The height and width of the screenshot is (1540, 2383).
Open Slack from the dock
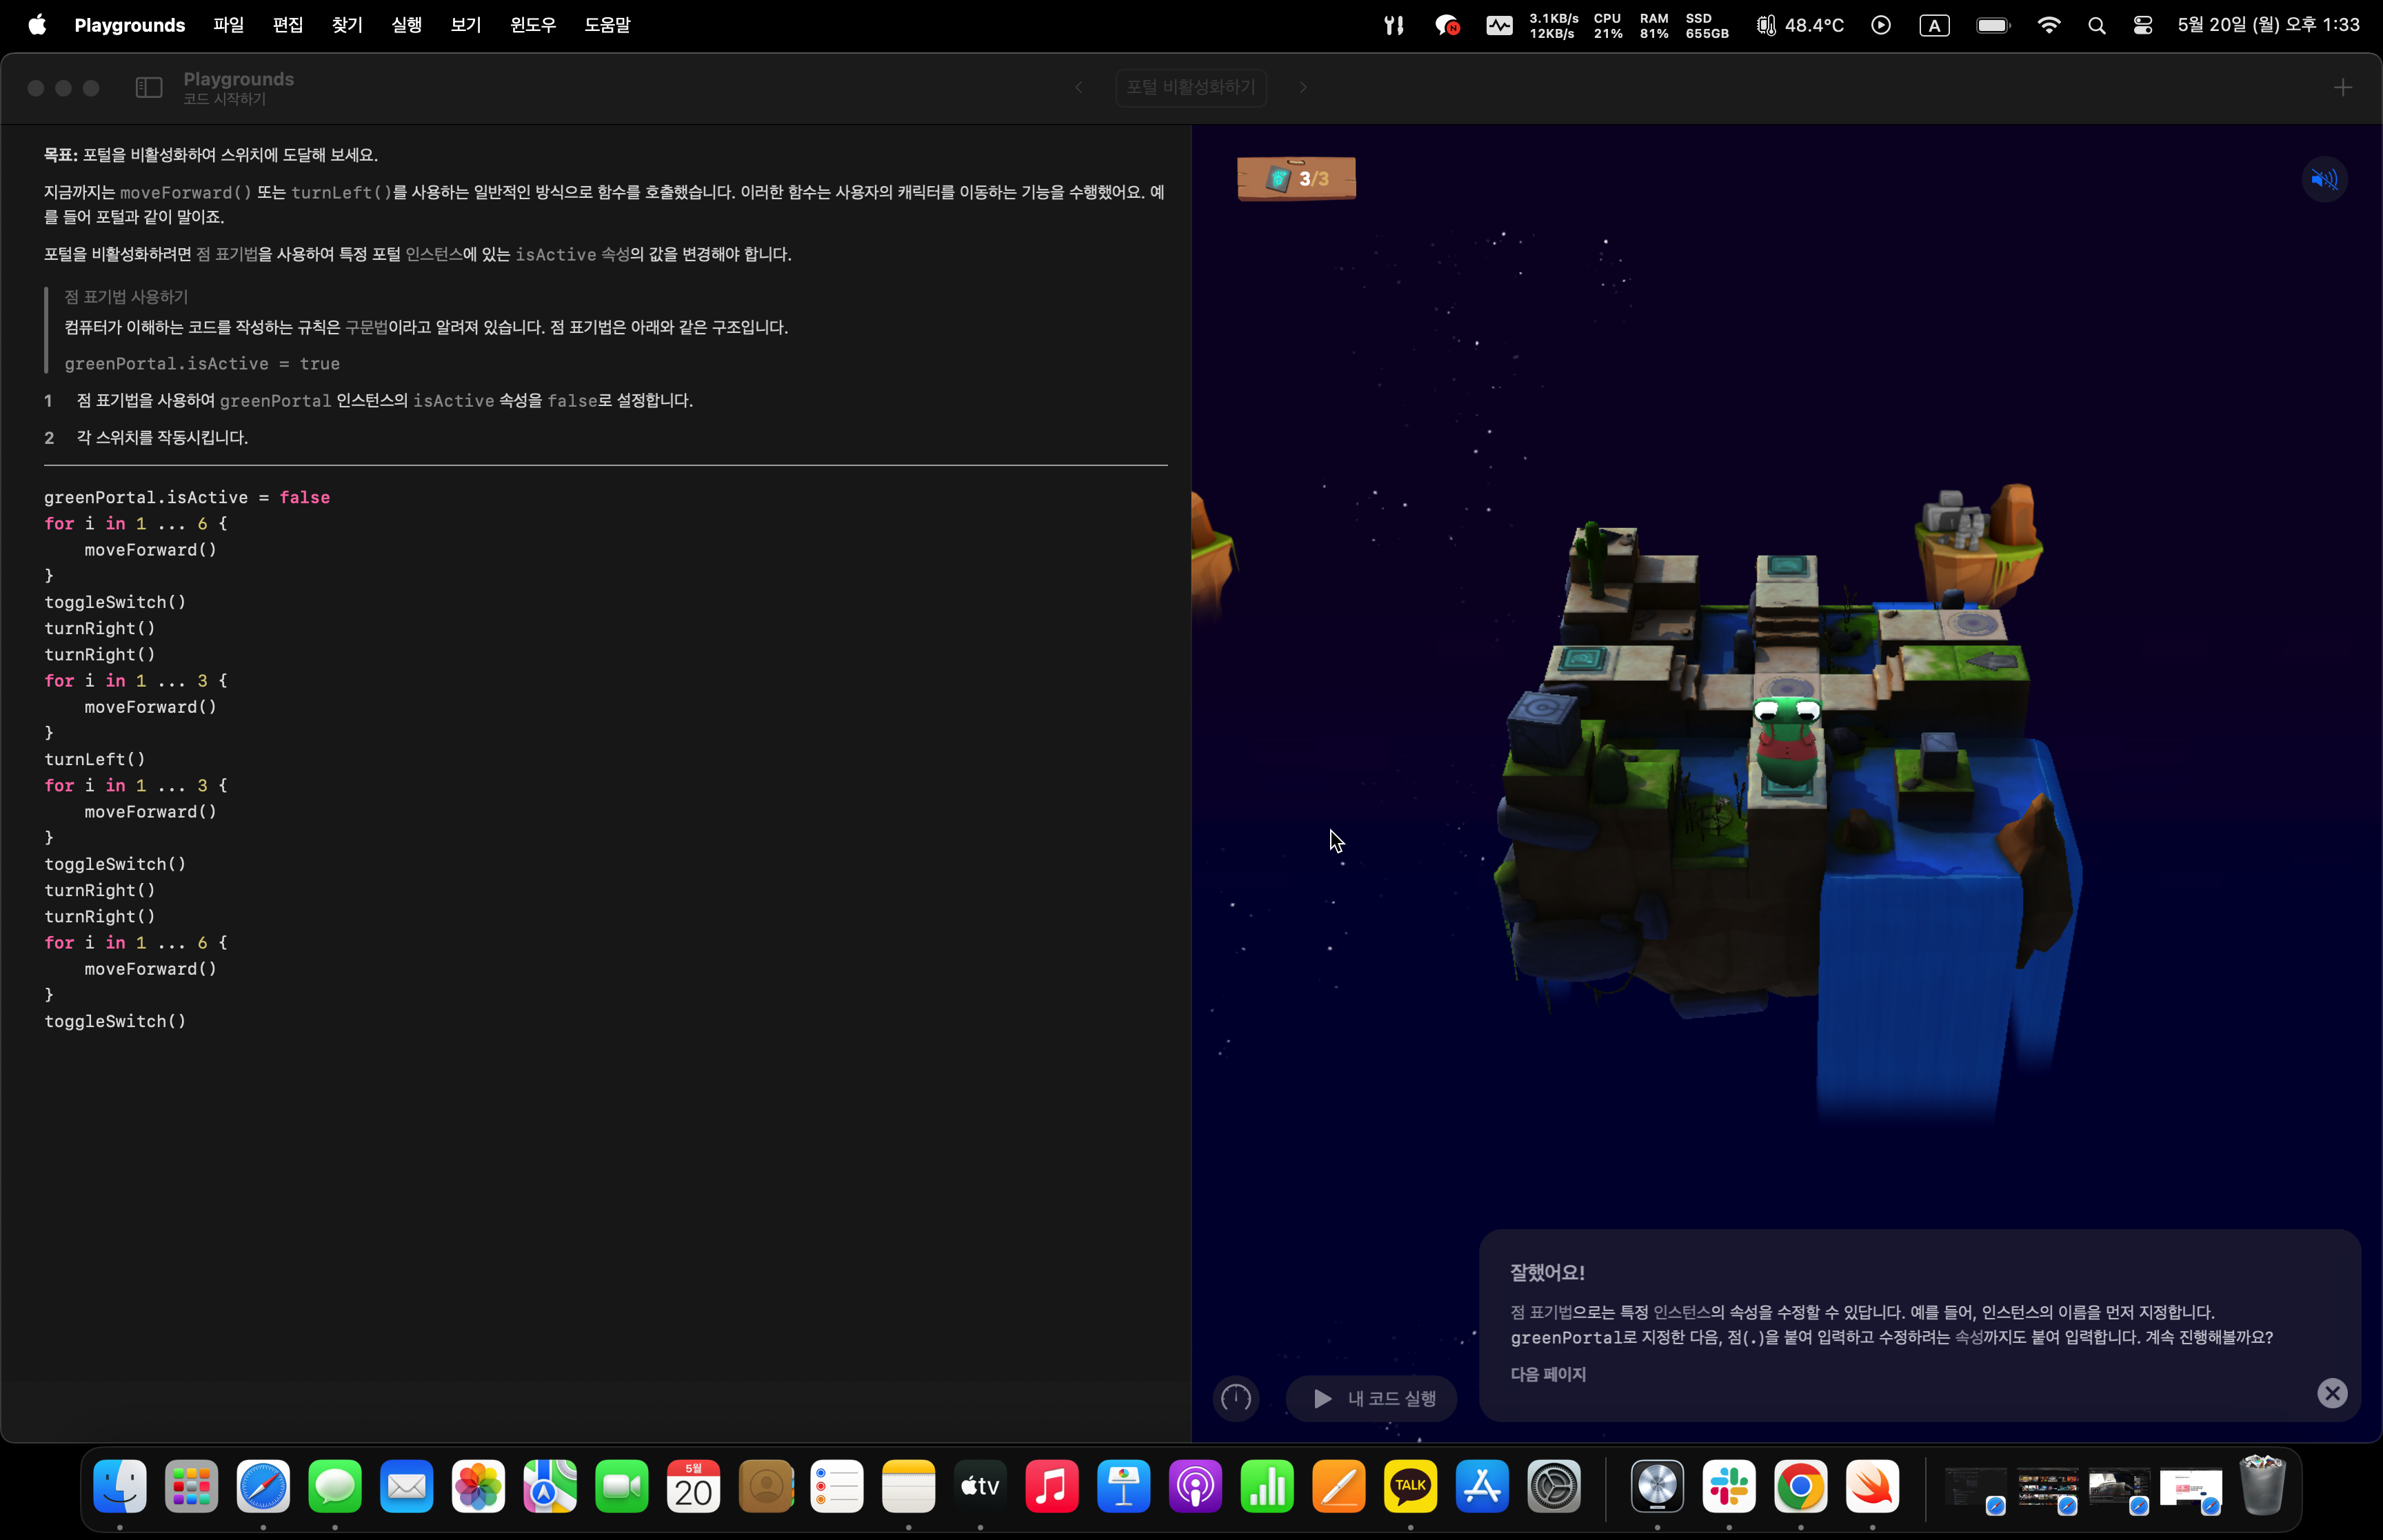pos(1729,1486)
